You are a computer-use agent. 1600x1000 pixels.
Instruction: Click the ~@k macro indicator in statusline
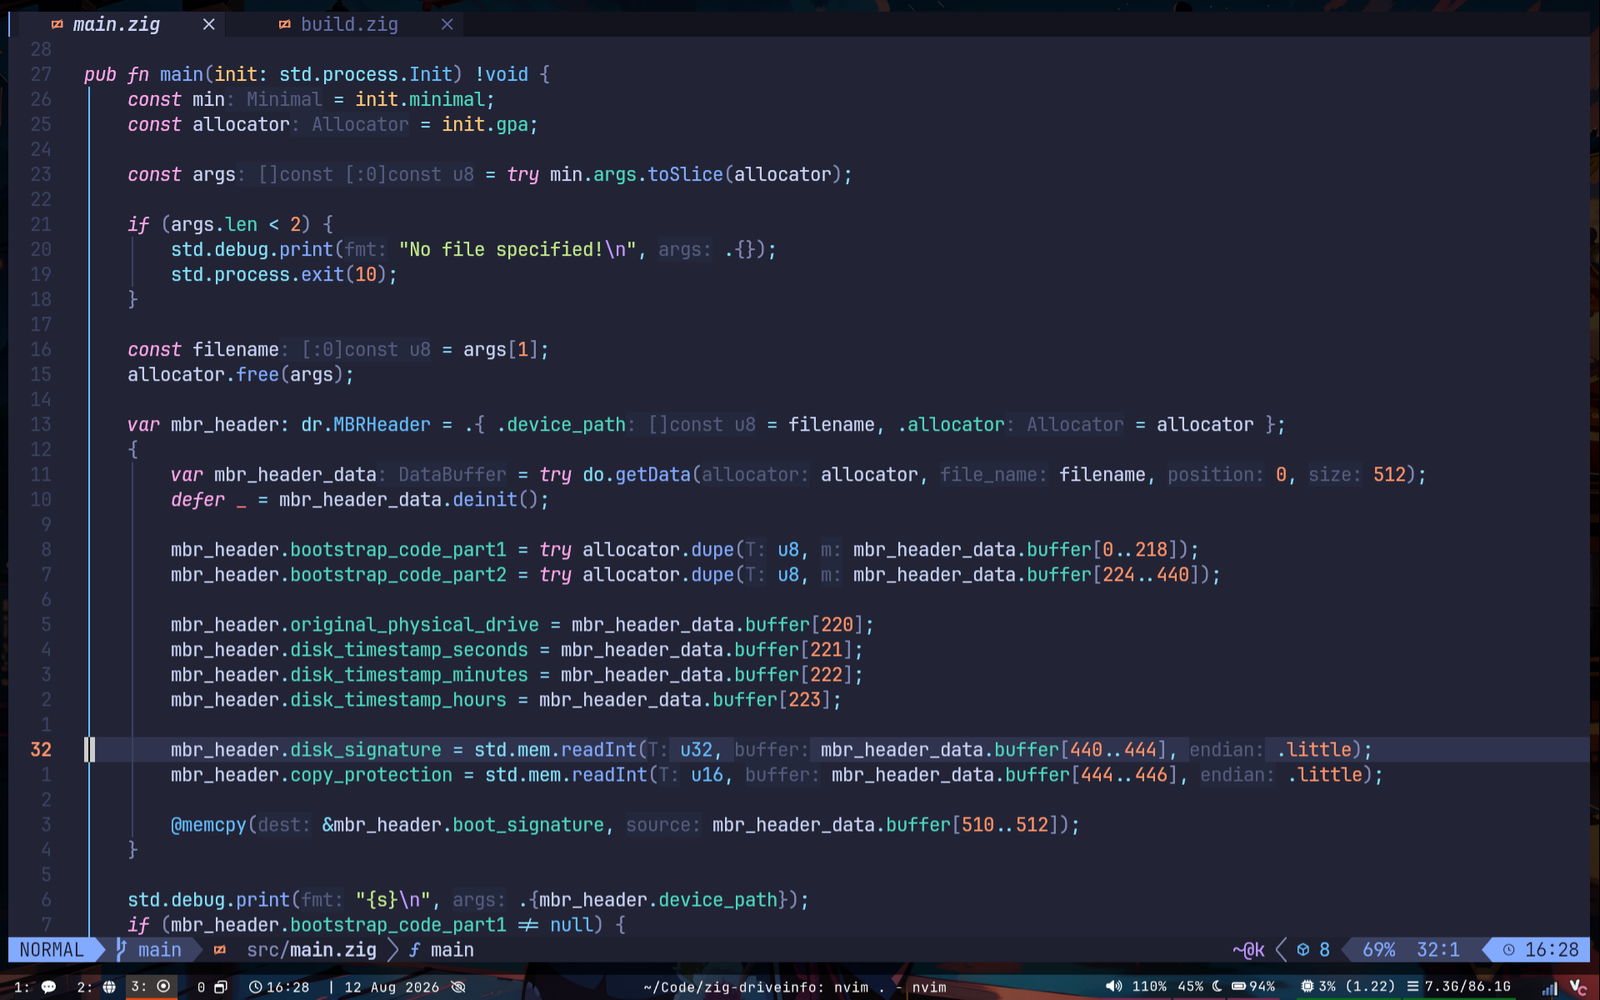(1248, 950)
